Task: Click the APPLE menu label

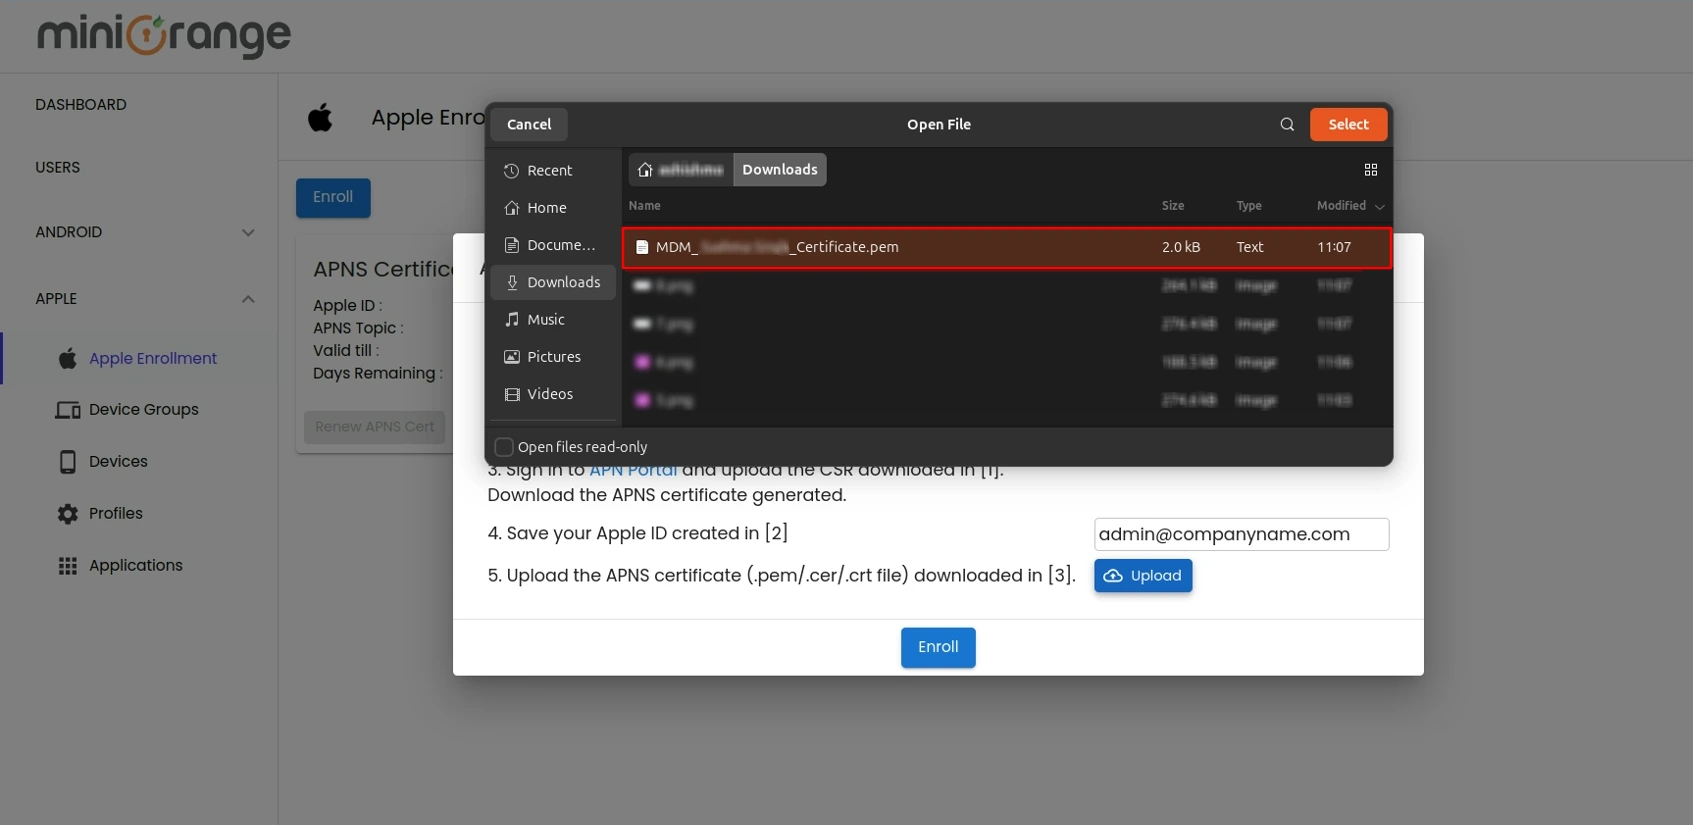Action: (56, 299)
